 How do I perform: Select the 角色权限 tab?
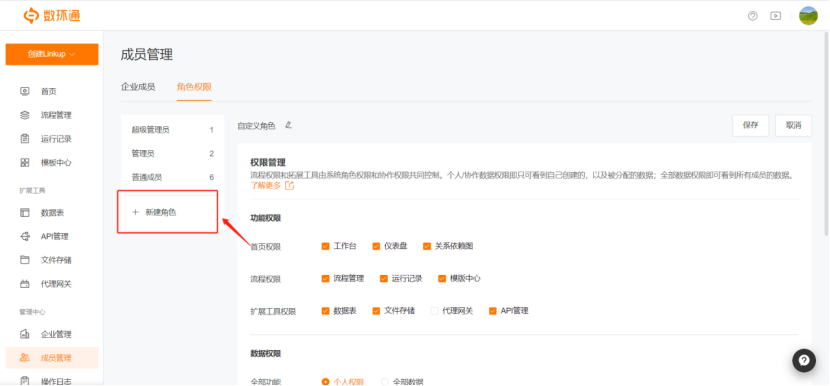[194, 87]
